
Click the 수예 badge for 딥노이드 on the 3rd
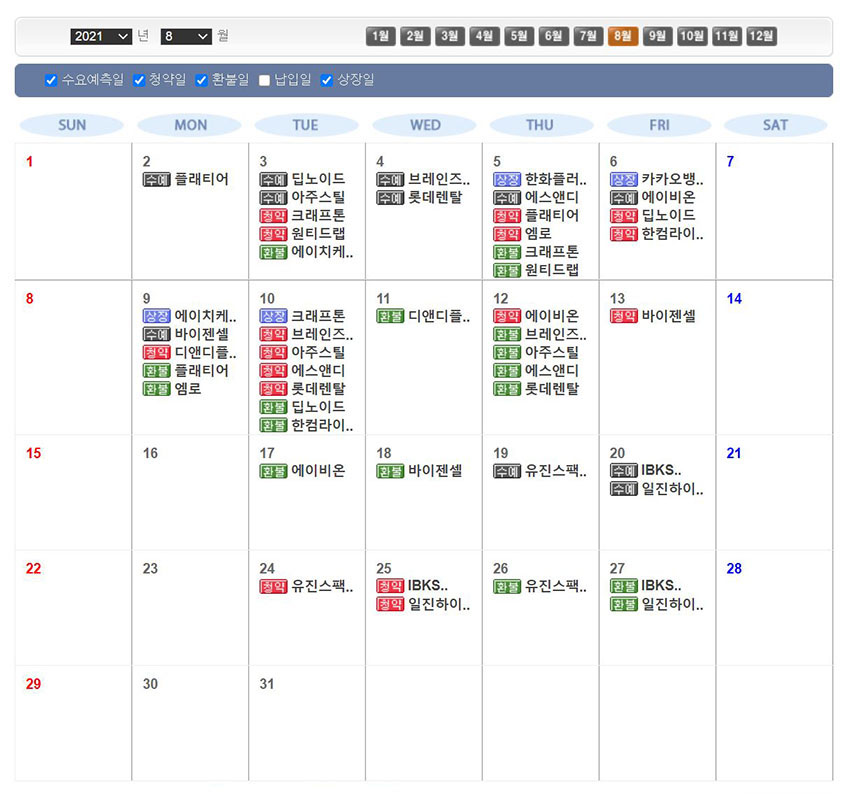[x=273, y=179]
